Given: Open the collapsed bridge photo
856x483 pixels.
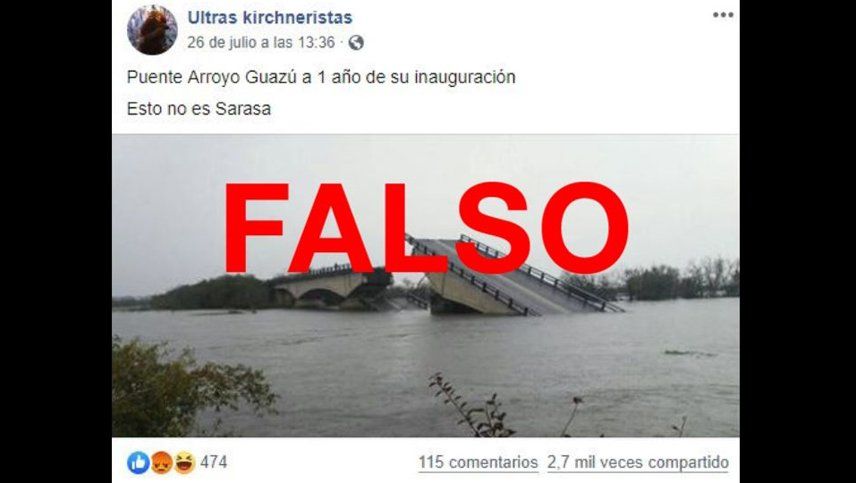Looking at the screenshot, I should pyautogui.click(x=426, y=285).
